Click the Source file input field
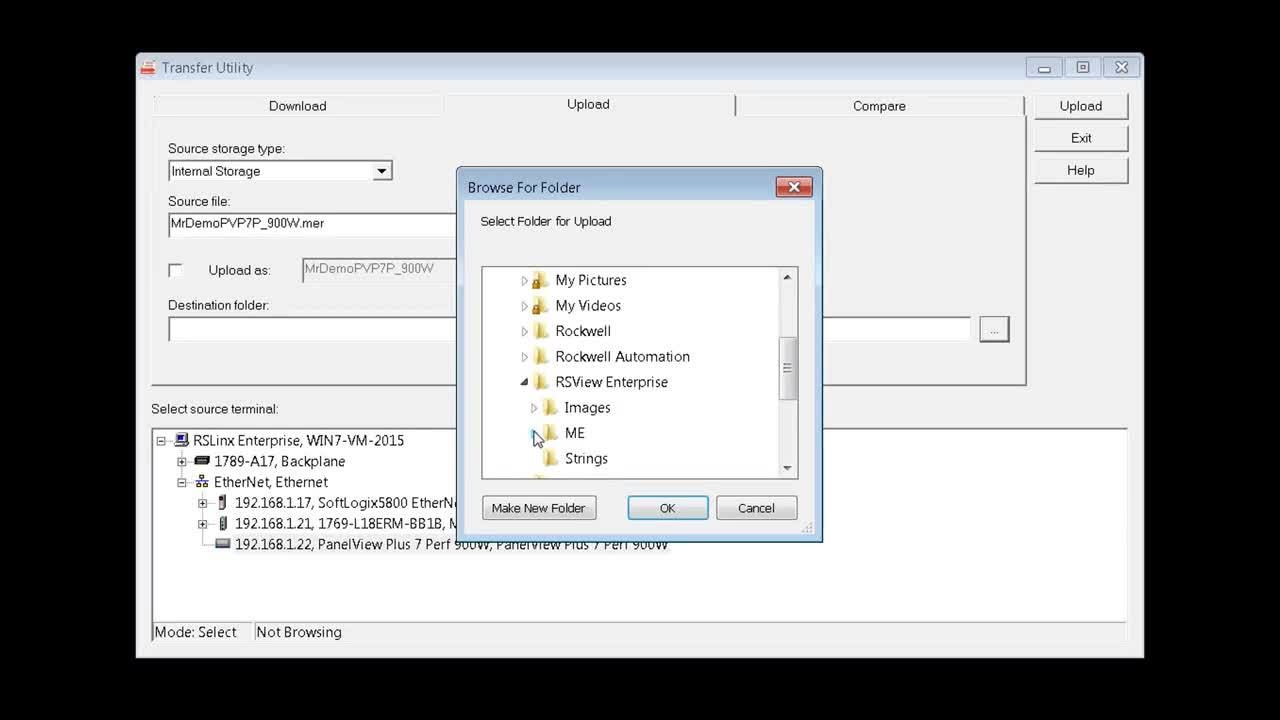The width and height of the screenshot is (1280, 720). coord(312,224)
